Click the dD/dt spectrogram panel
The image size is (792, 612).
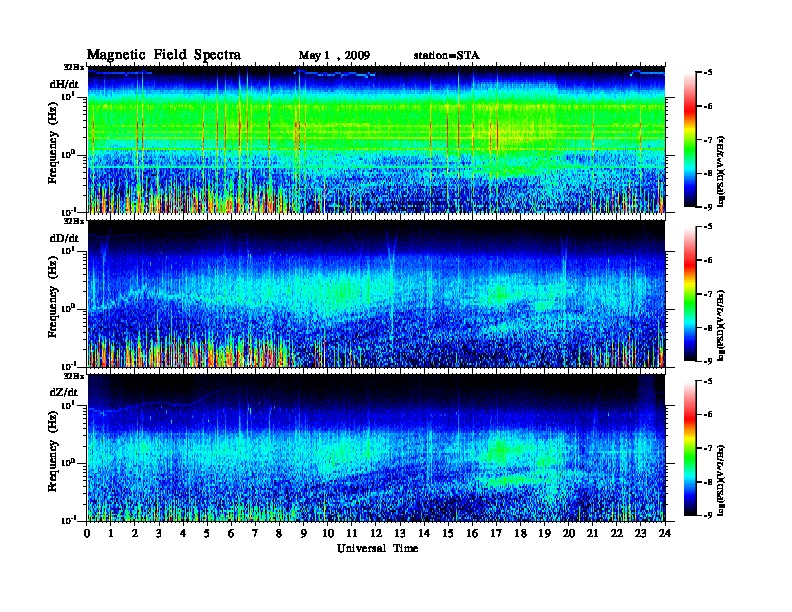pyautogui.click(x=376, y=293)
